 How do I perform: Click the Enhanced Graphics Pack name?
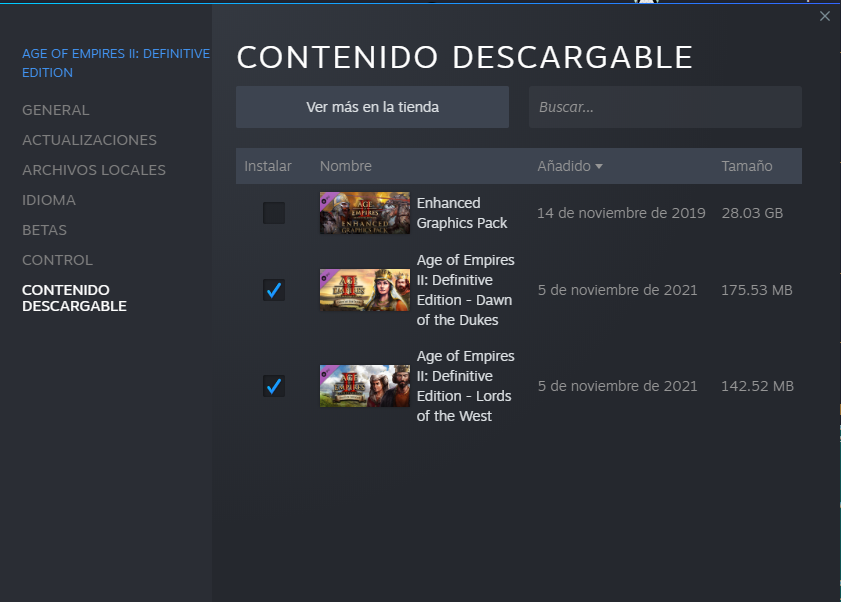click(x=462, y=213)
